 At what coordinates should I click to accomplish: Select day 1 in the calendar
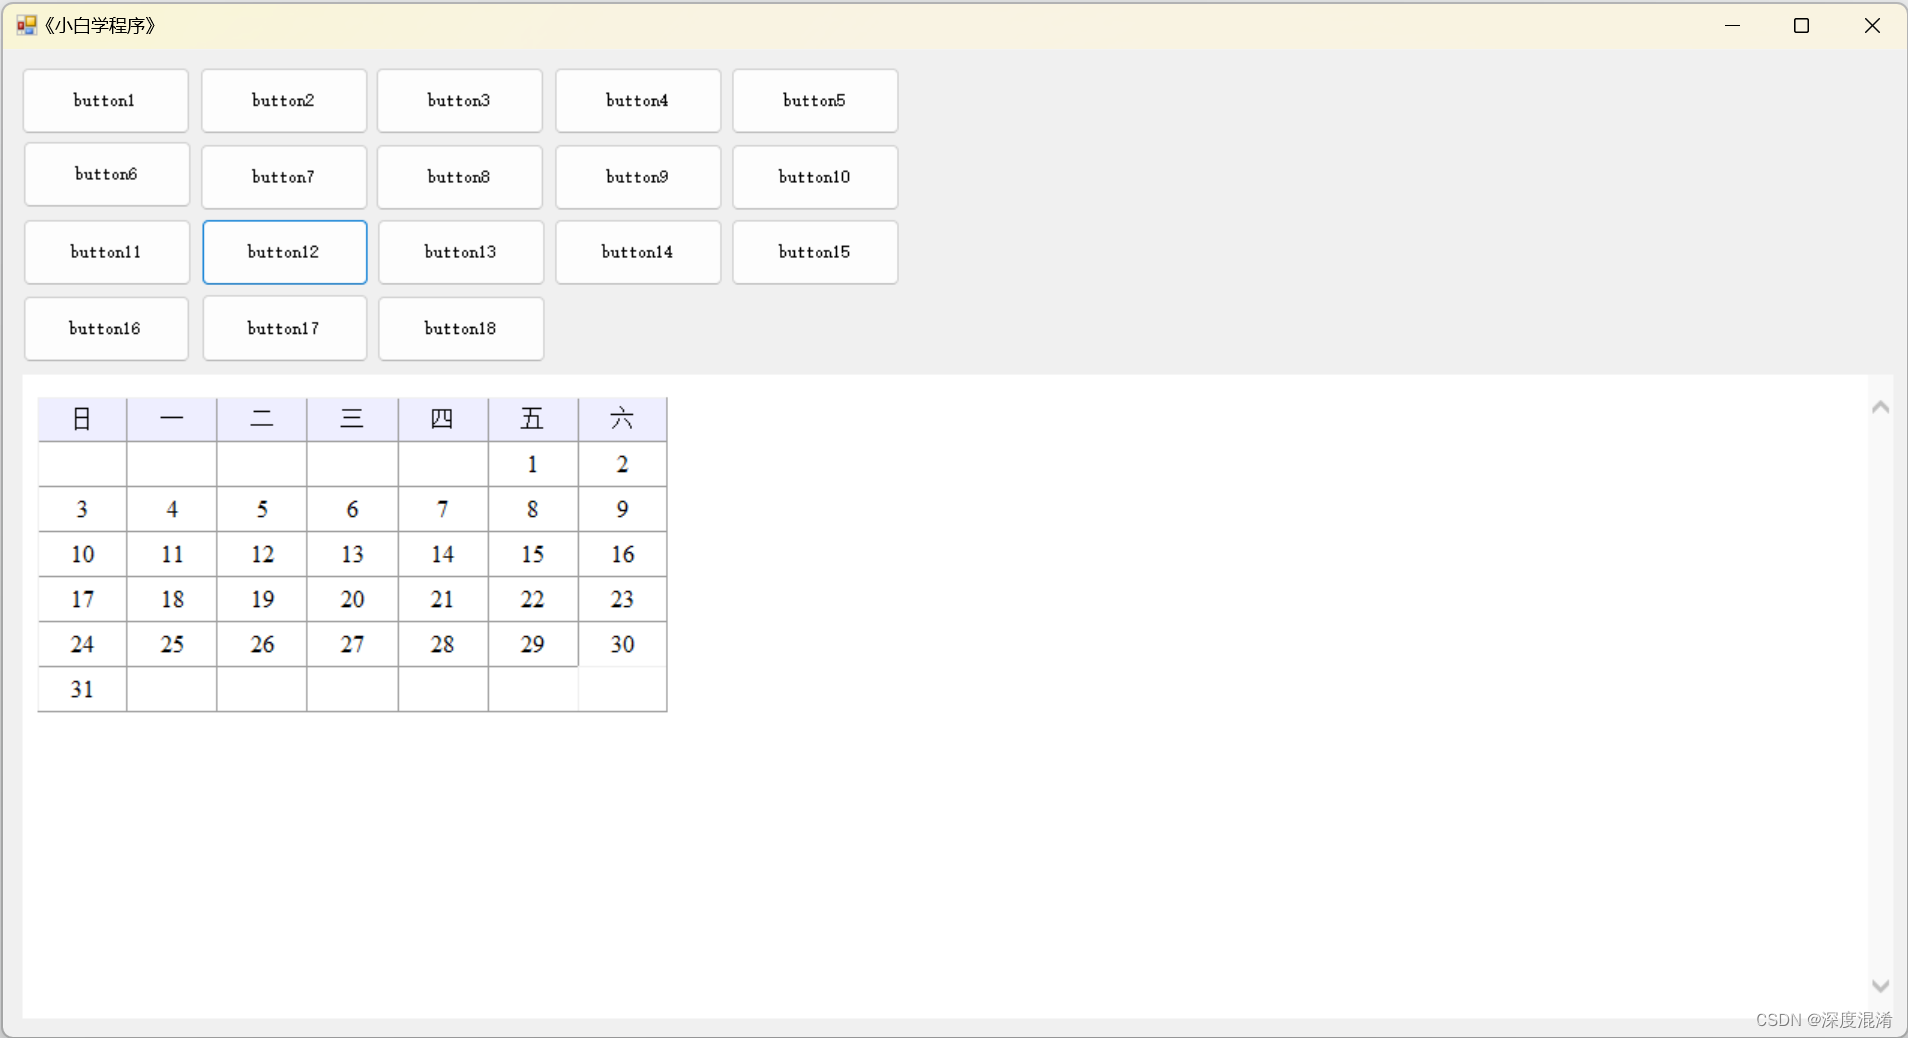533,464
